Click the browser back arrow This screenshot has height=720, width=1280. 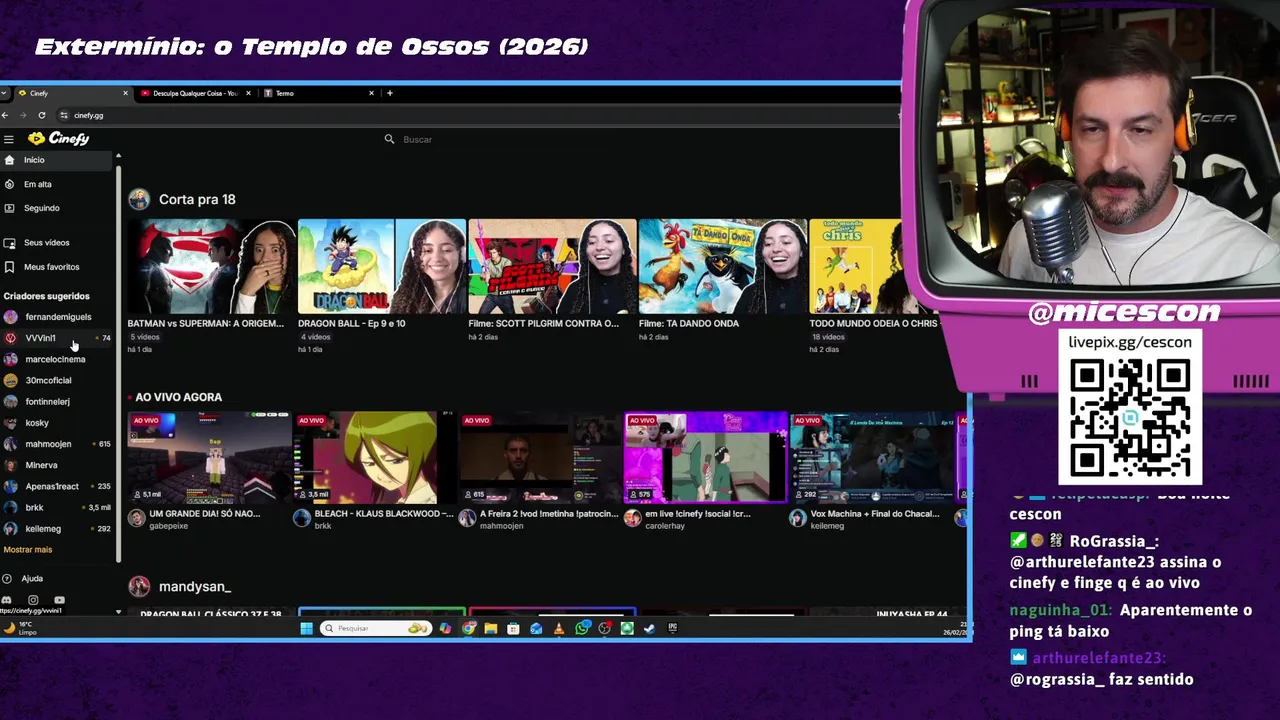point(5,115)
